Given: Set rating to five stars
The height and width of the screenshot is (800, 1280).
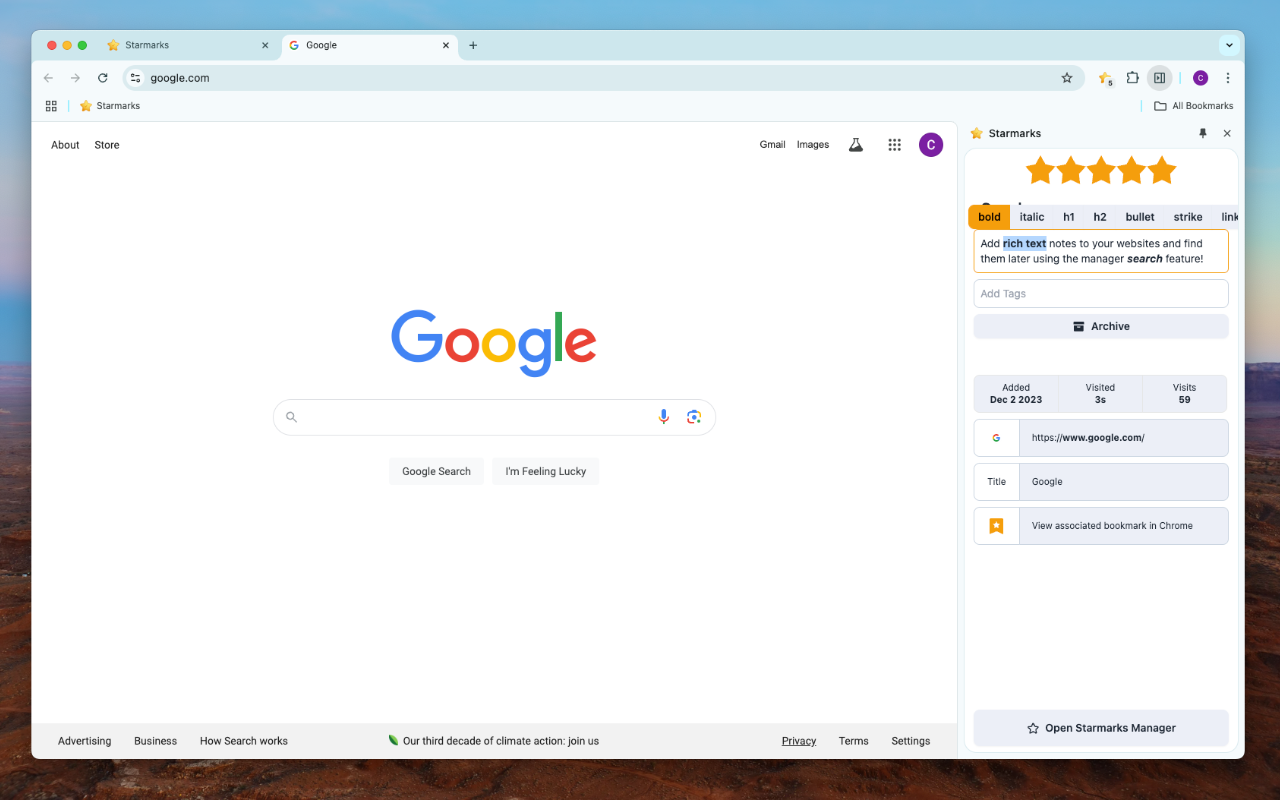Looking at the screenshot, I should click(x=1162, y=170).
